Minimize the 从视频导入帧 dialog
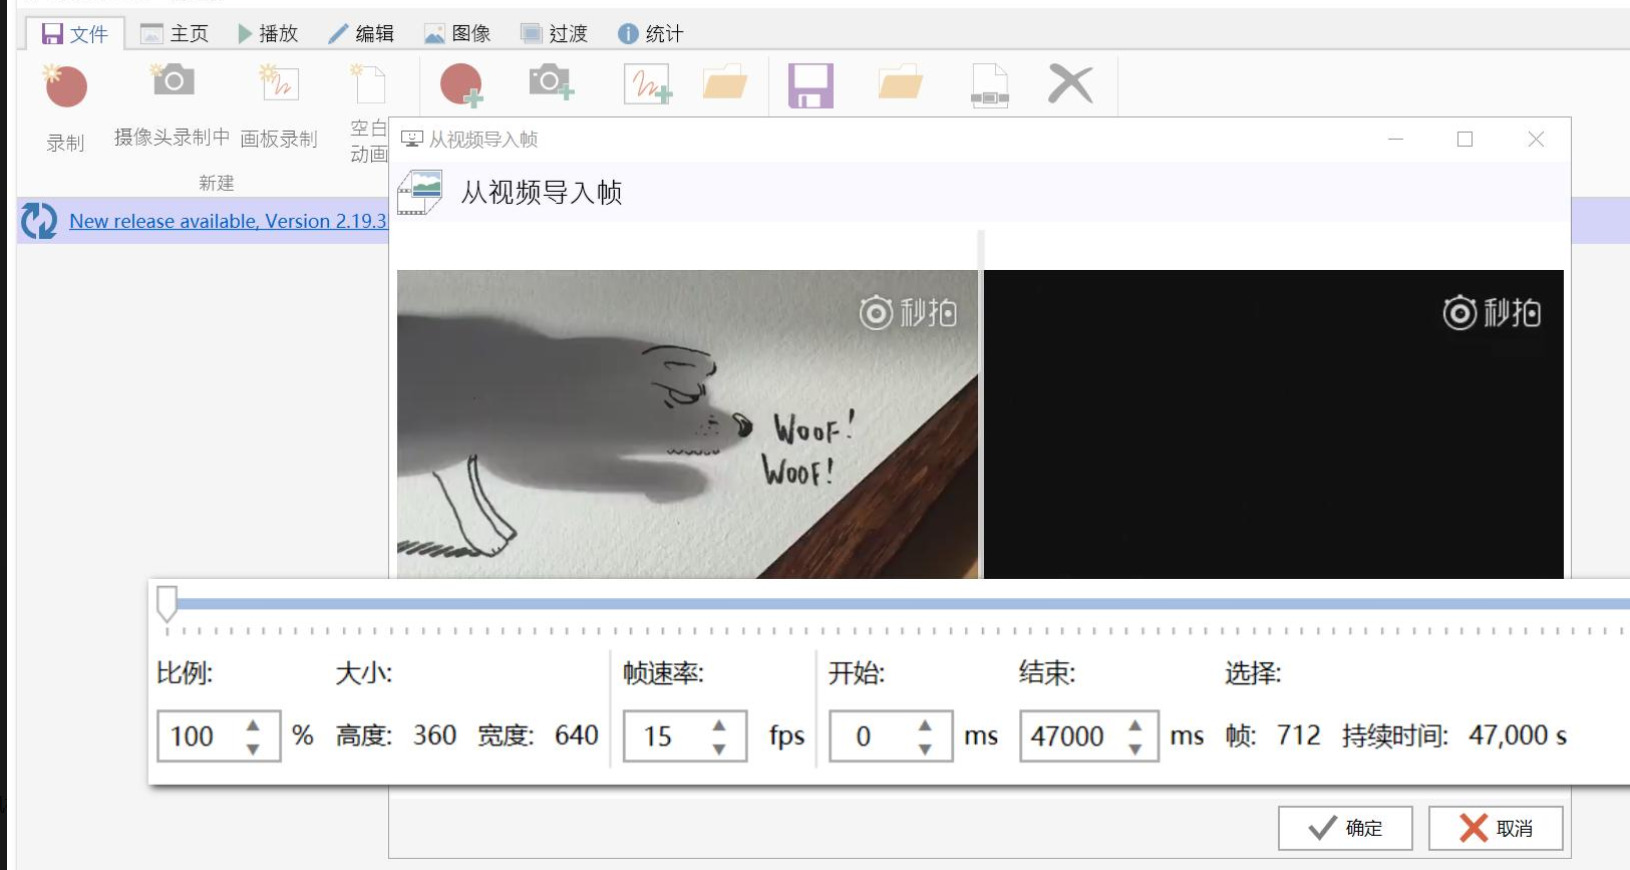 tap(1396, 139)
